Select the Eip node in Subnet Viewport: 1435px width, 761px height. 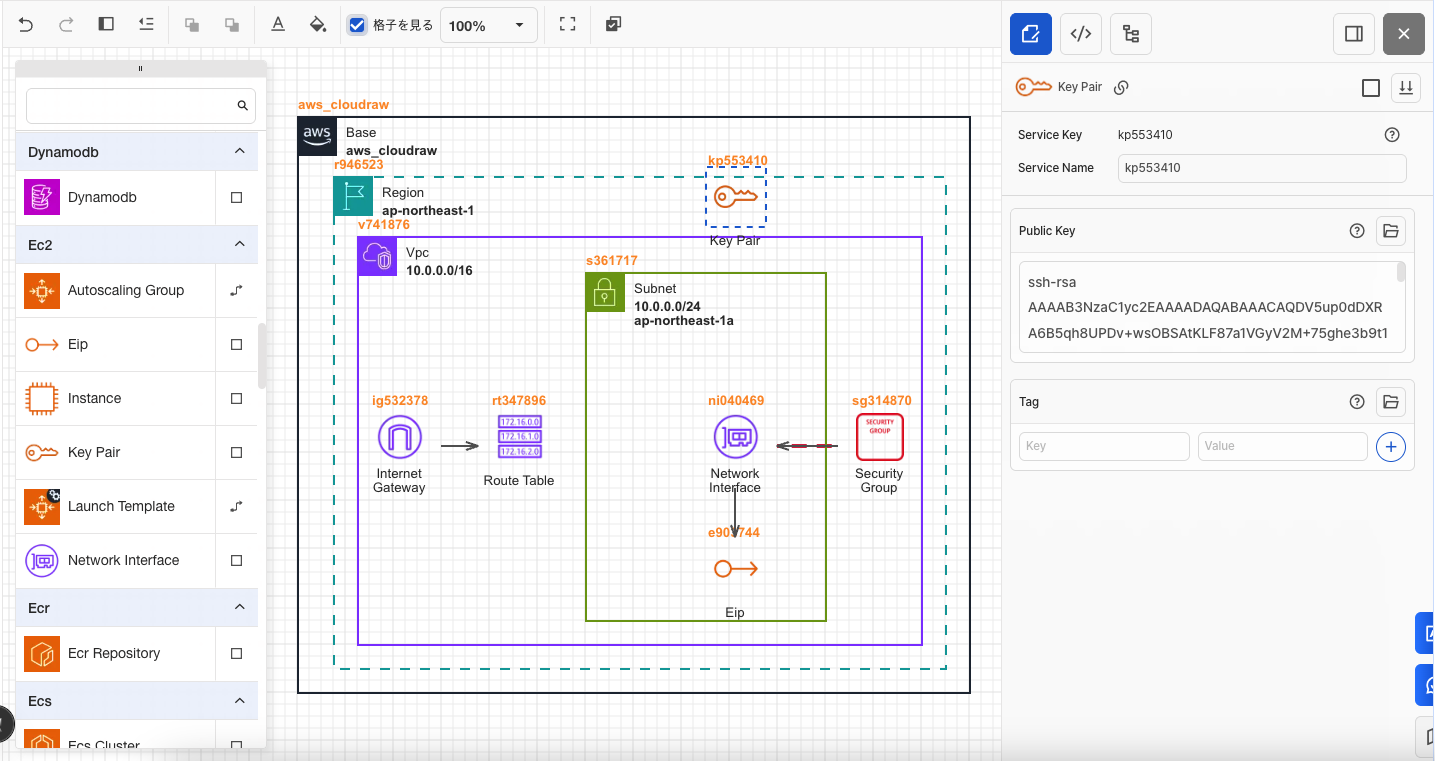735,569
